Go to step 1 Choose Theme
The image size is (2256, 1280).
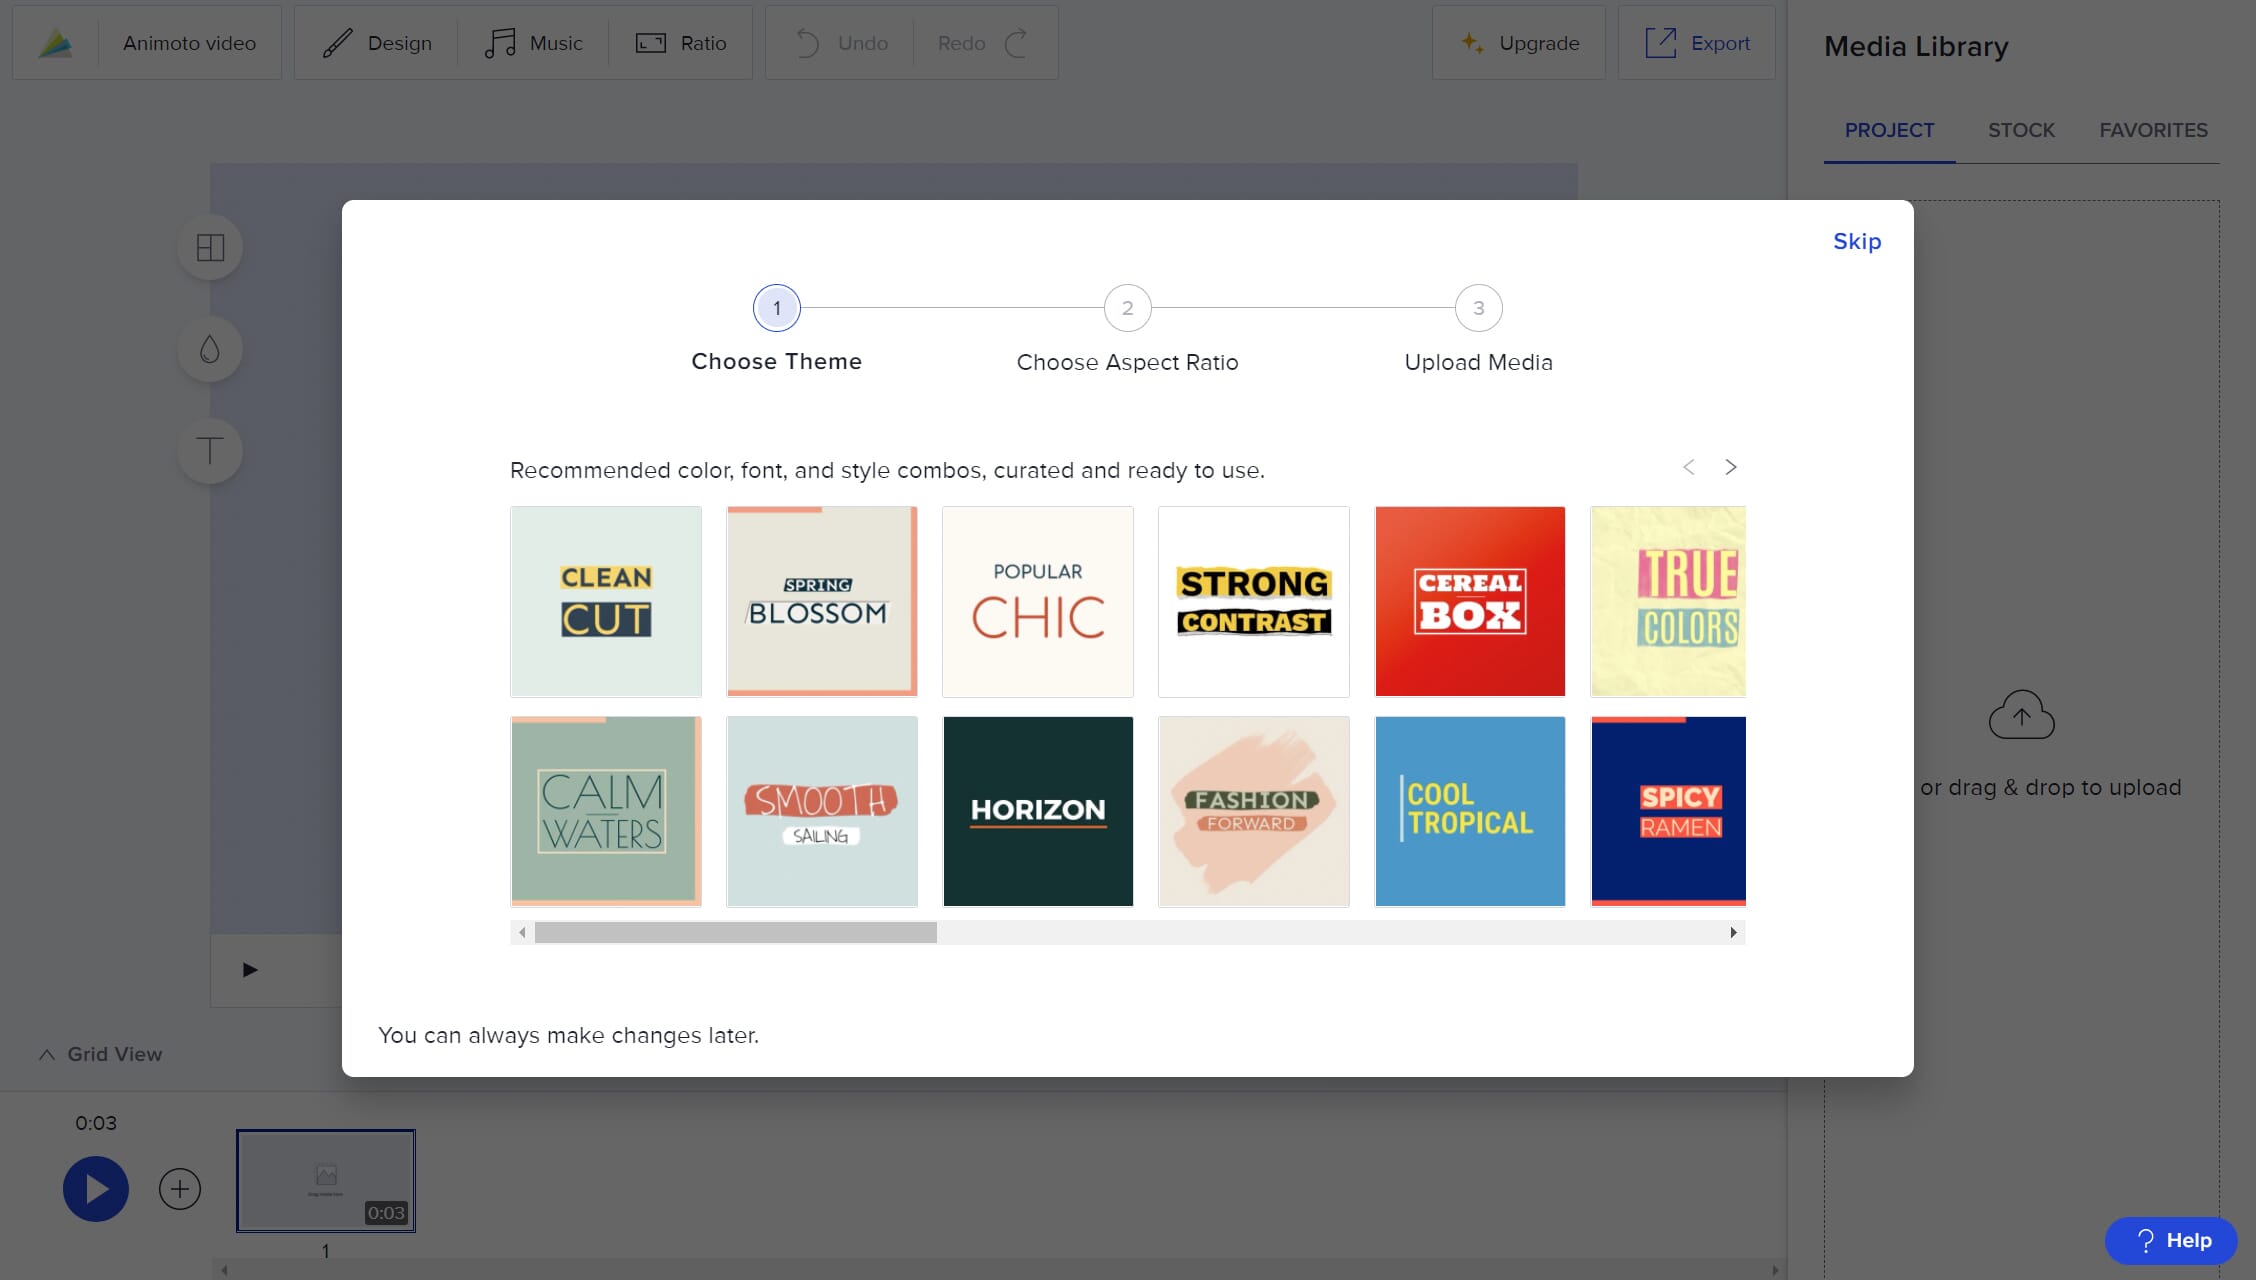pos(777,308)
